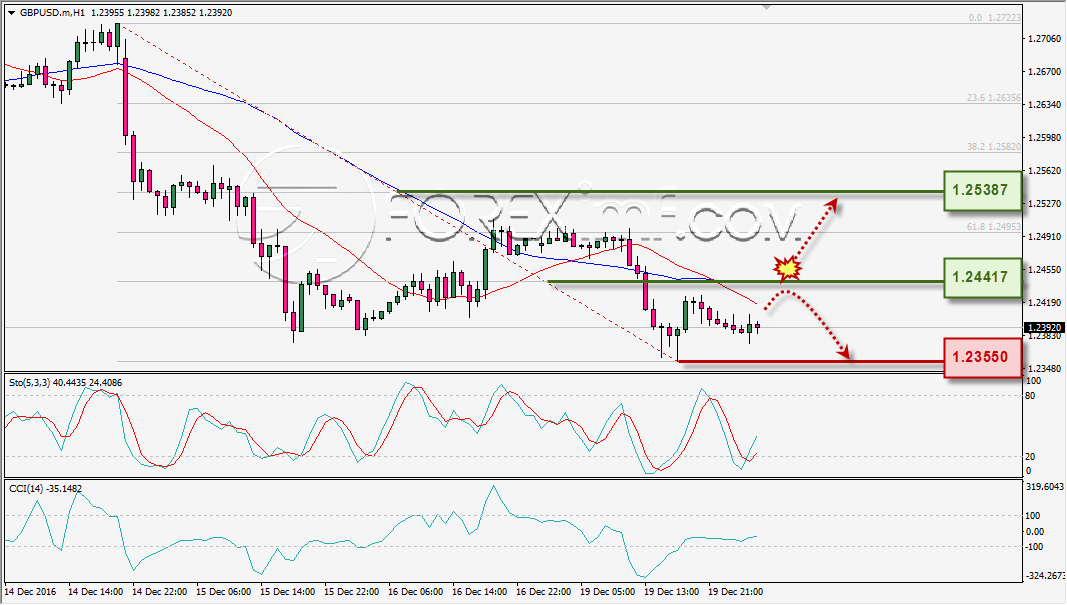Screen dimensions: 1067x605
Task: Click the GBPUSD.m,H1 chart title
Action: coord(52,12)
